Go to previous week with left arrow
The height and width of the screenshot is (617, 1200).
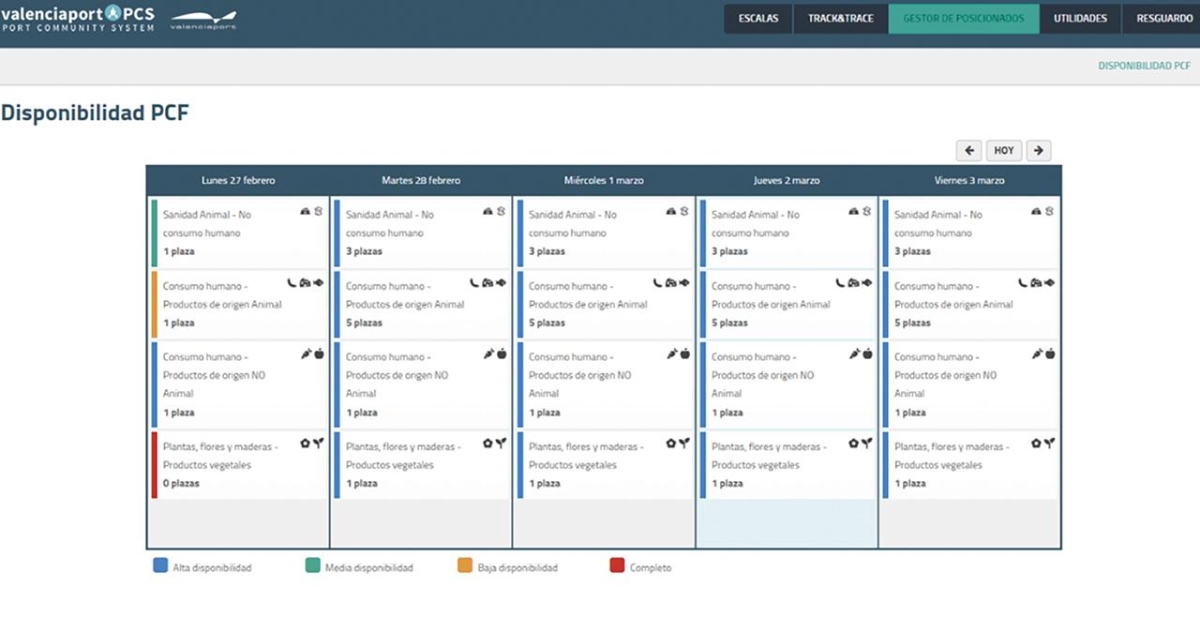click(x=968, y=150)
